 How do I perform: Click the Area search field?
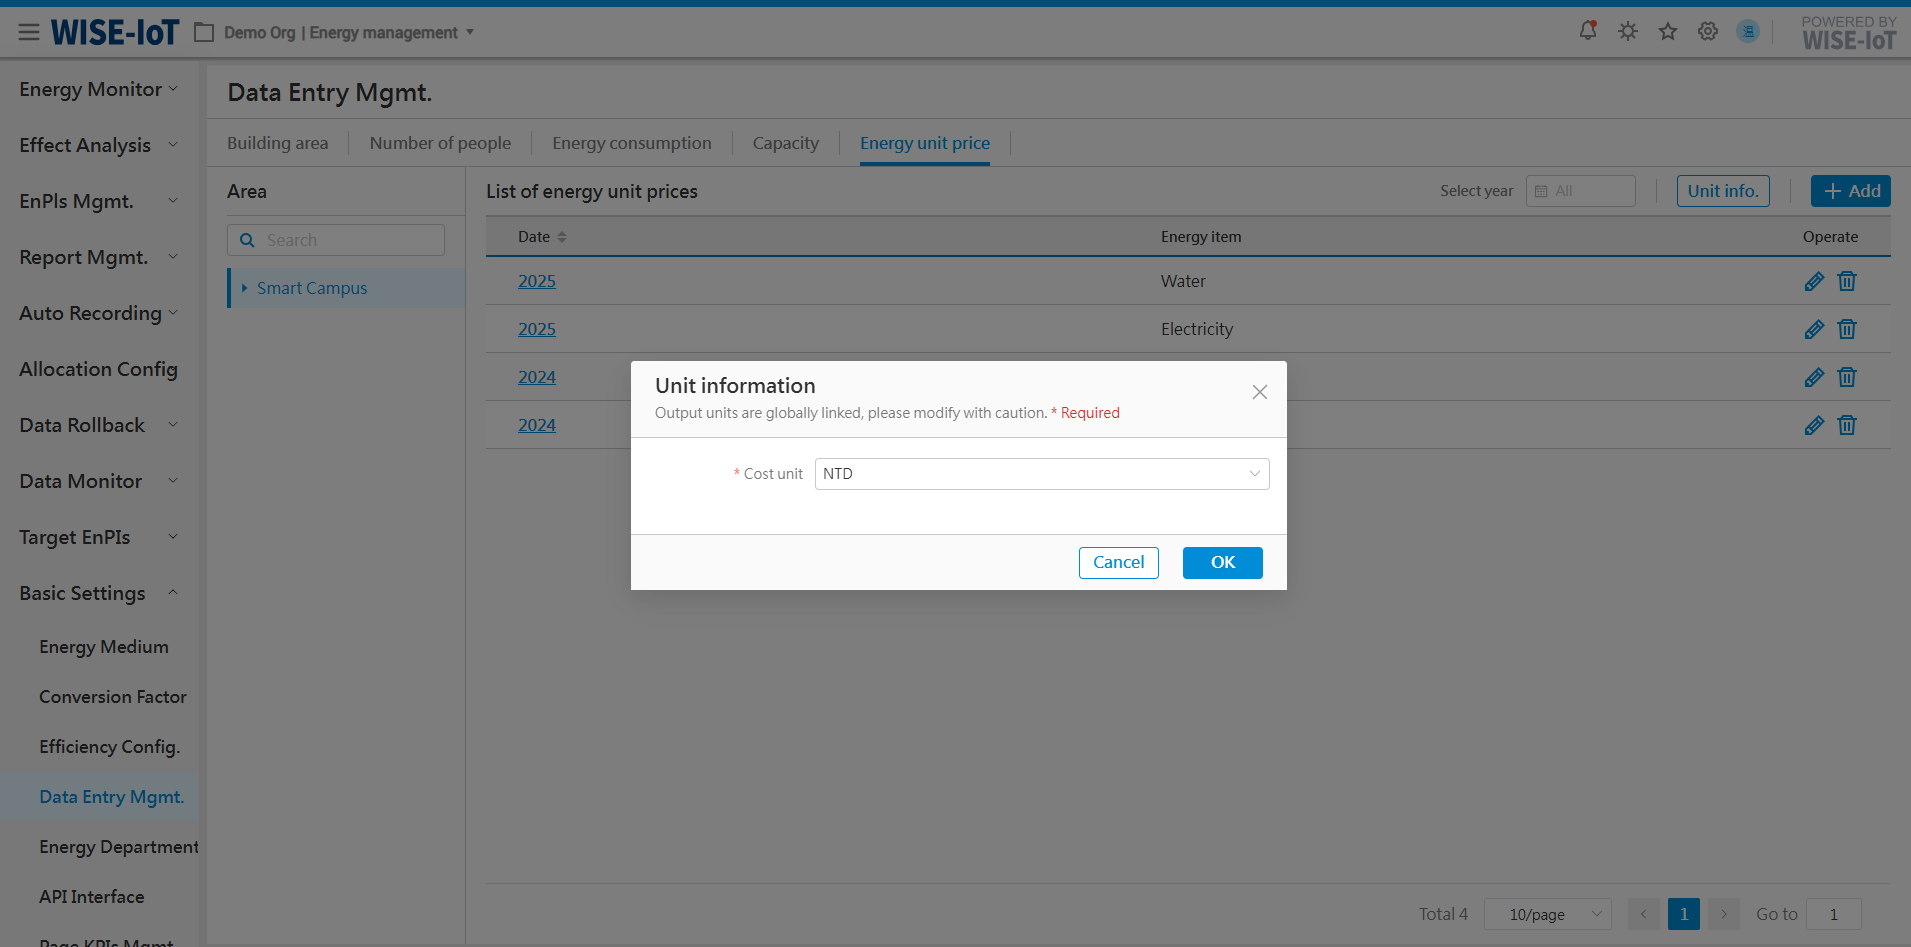tap(345, 240)
